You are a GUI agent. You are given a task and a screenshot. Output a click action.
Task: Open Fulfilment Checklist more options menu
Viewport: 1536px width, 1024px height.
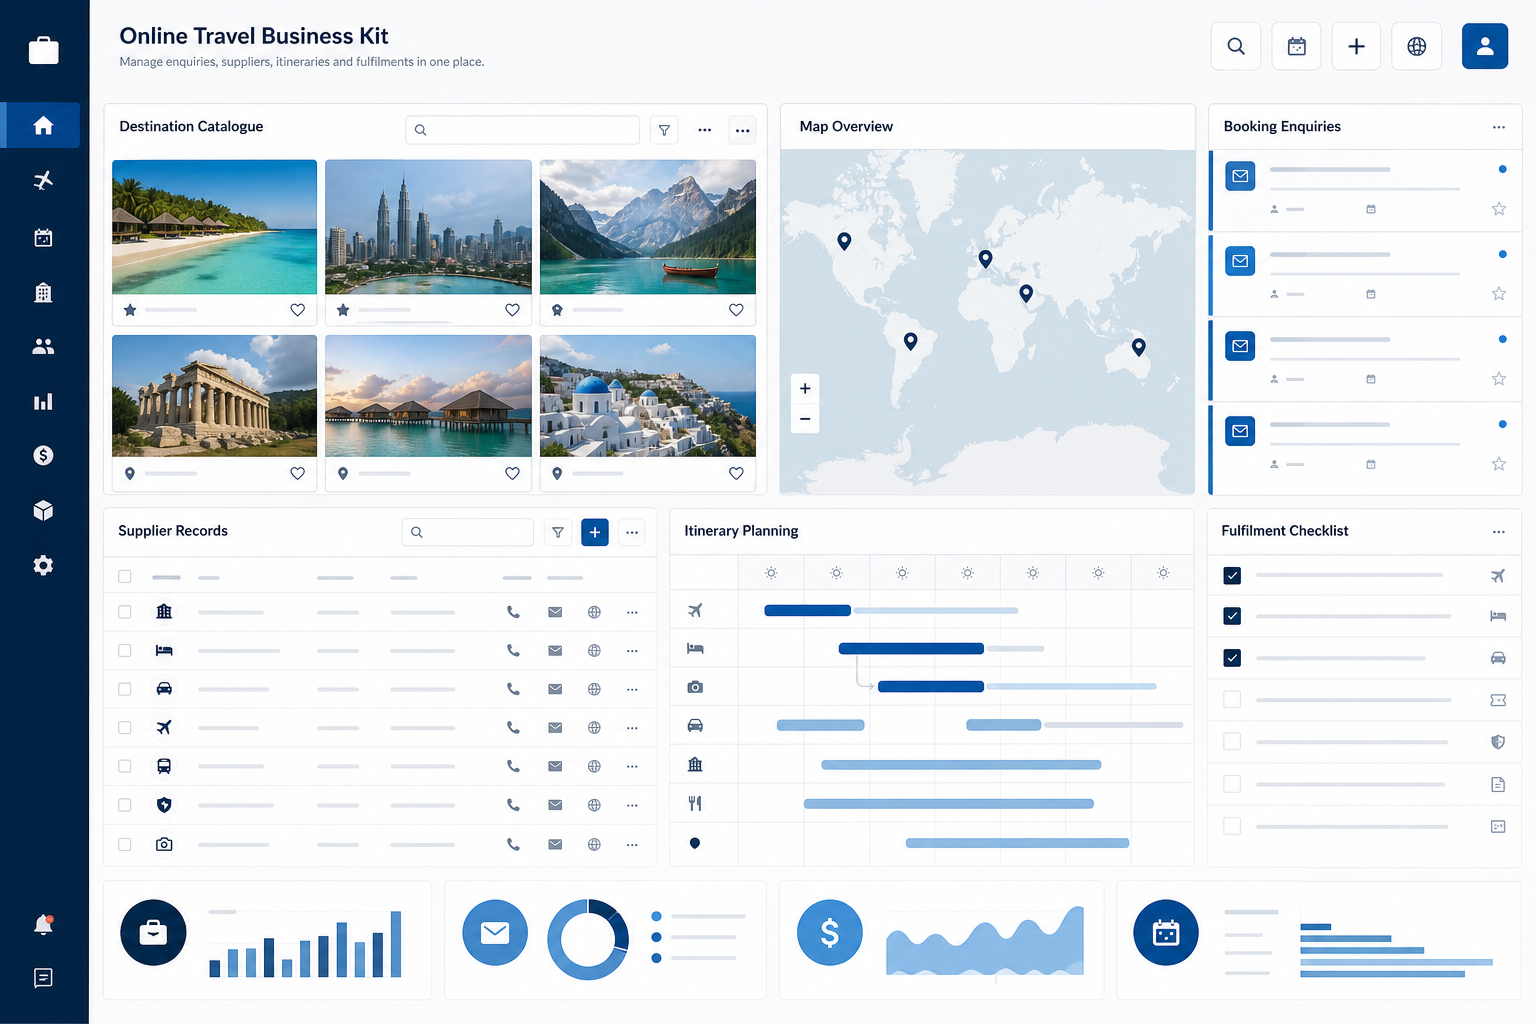pyautogui.click(x=1499, y=532)
